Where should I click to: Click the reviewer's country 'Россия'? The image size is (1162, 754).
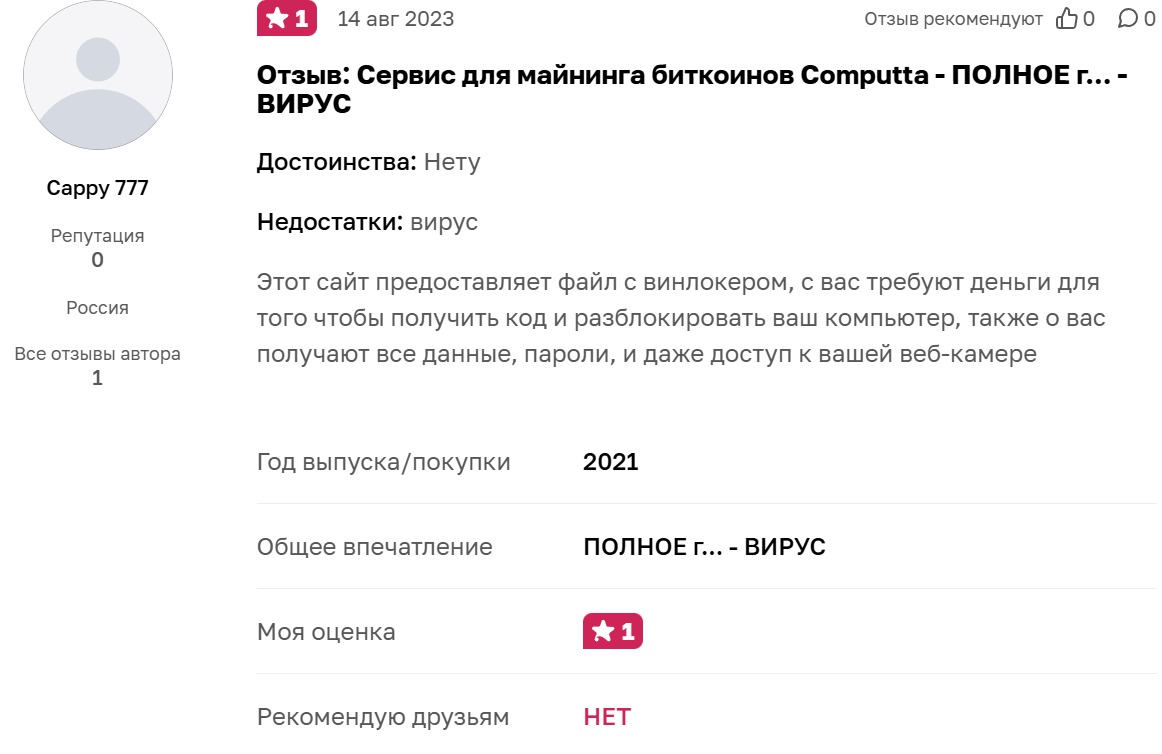(98, 308)
